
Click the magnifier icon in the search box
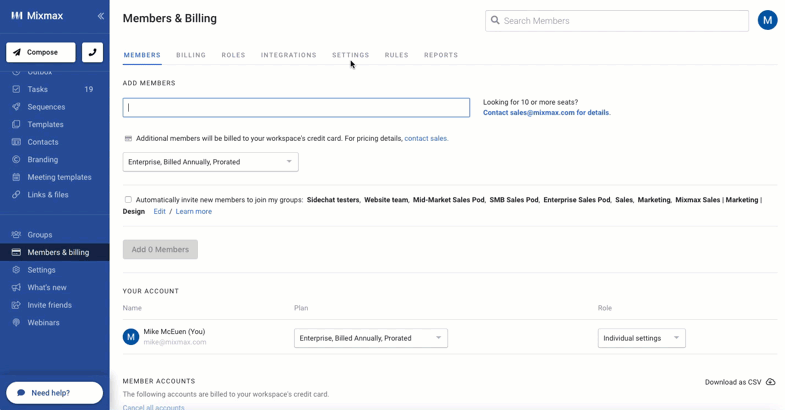click(x=495, y=21)
